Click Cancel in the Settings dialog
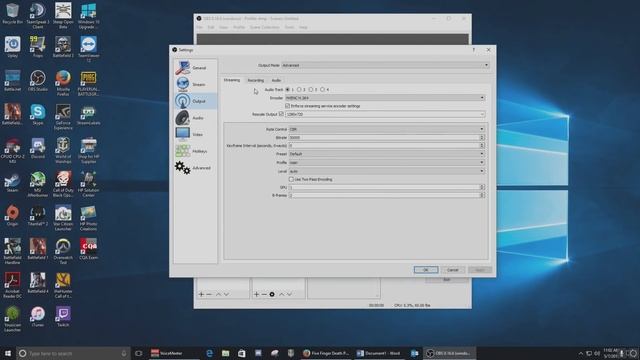The width and height of the screenshot is (640, 360). [x=453, y=270]
